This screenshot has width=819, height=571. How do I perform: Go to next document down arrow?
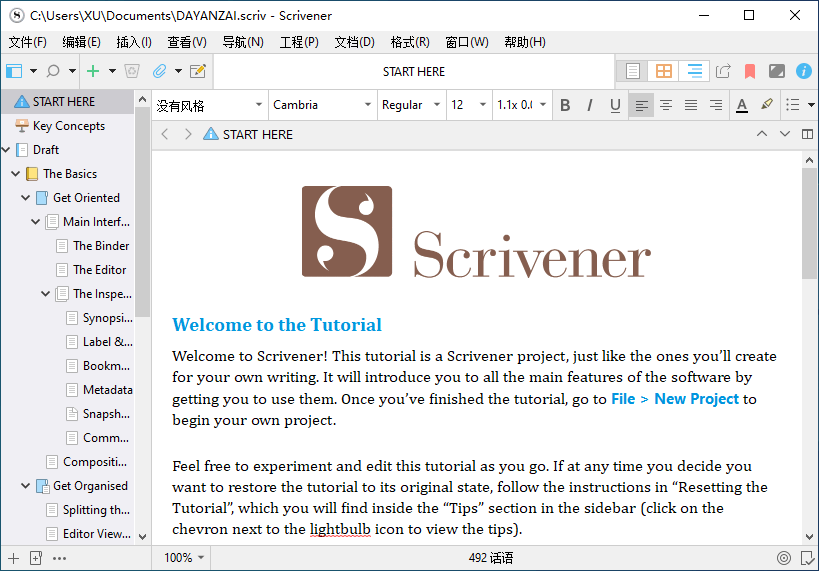(x=785, y=134)
